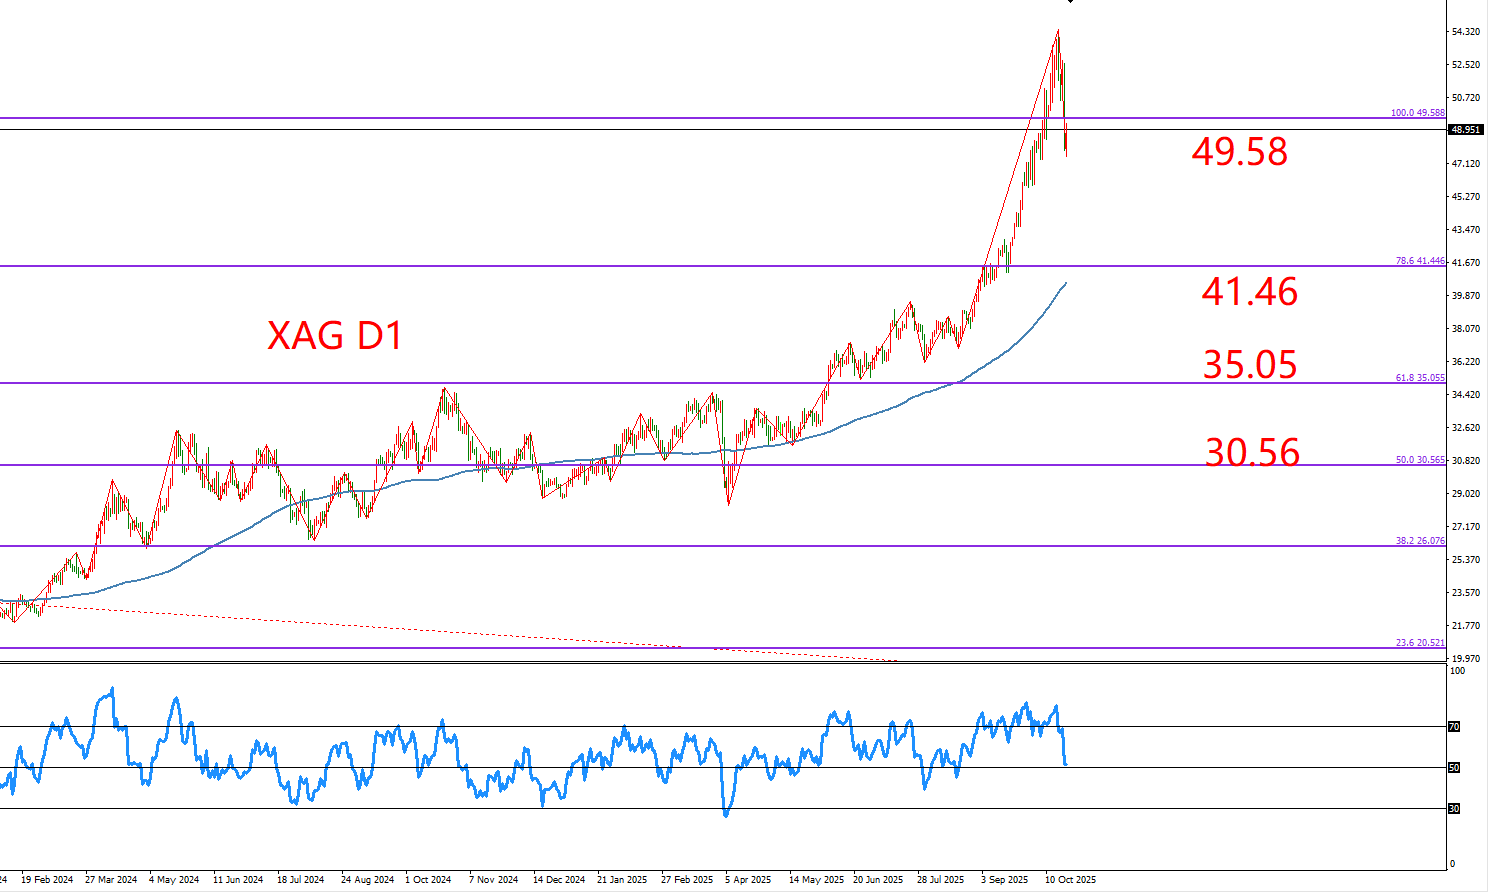This screenshot has width=1489, height=892.
Task: Click the 5 Apr 2025 date label
Action: (x=748, y=880)
